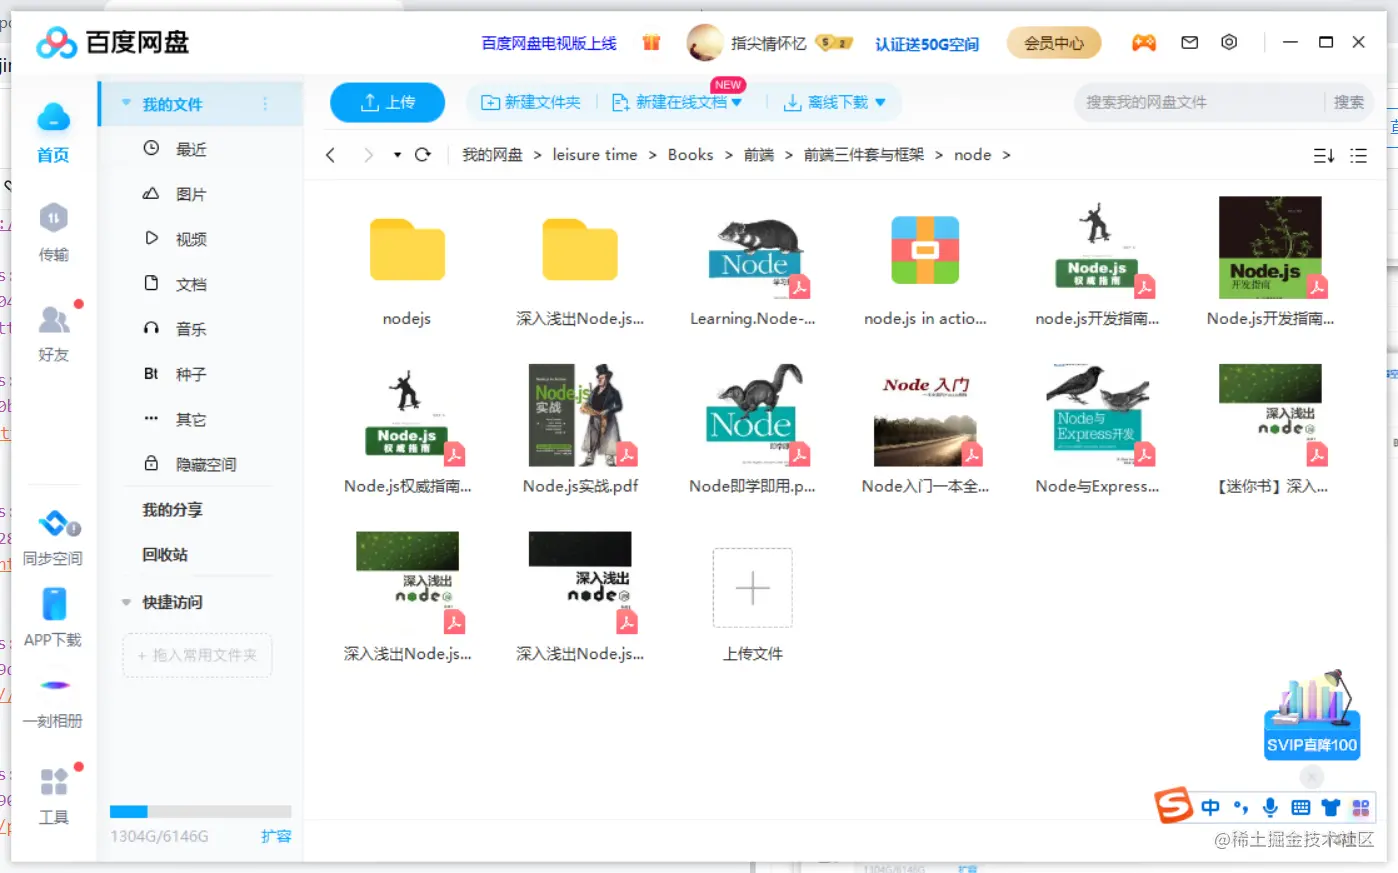This screenshot has height=873, width=1398.
Task: Click the user avatar picture
Action: (x=705, y=42)
